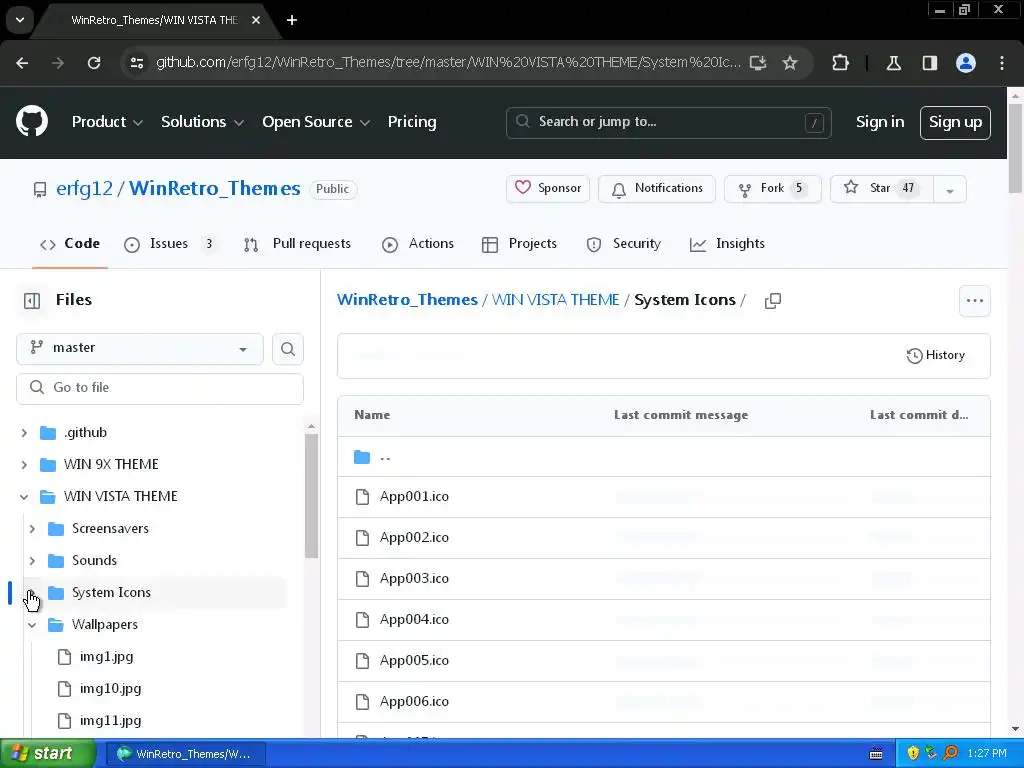This screenshot has height=768, width=1024.
Task: Open the Chrome Labs flask icon
Action: point(893,63)
